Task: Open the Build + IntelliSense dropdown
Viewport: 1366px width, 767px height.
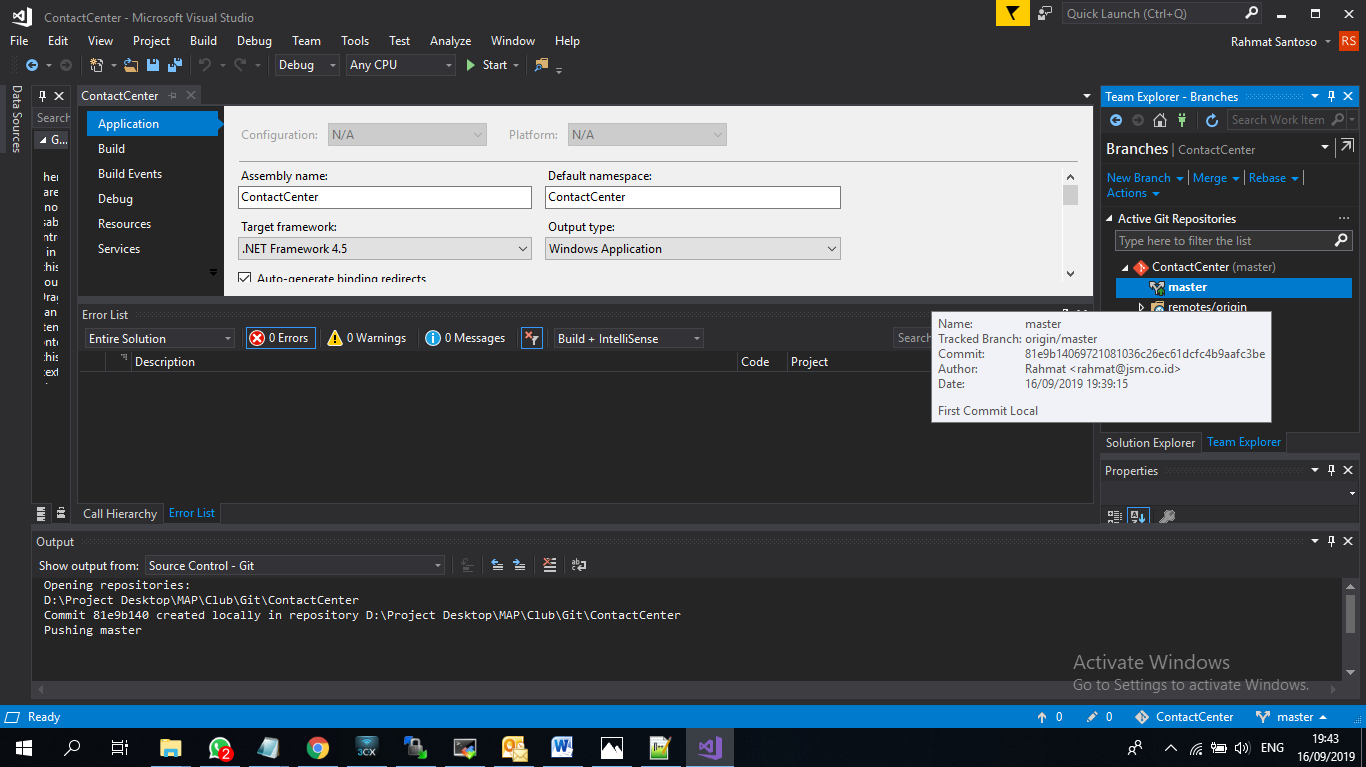Action: click(629, 339)
